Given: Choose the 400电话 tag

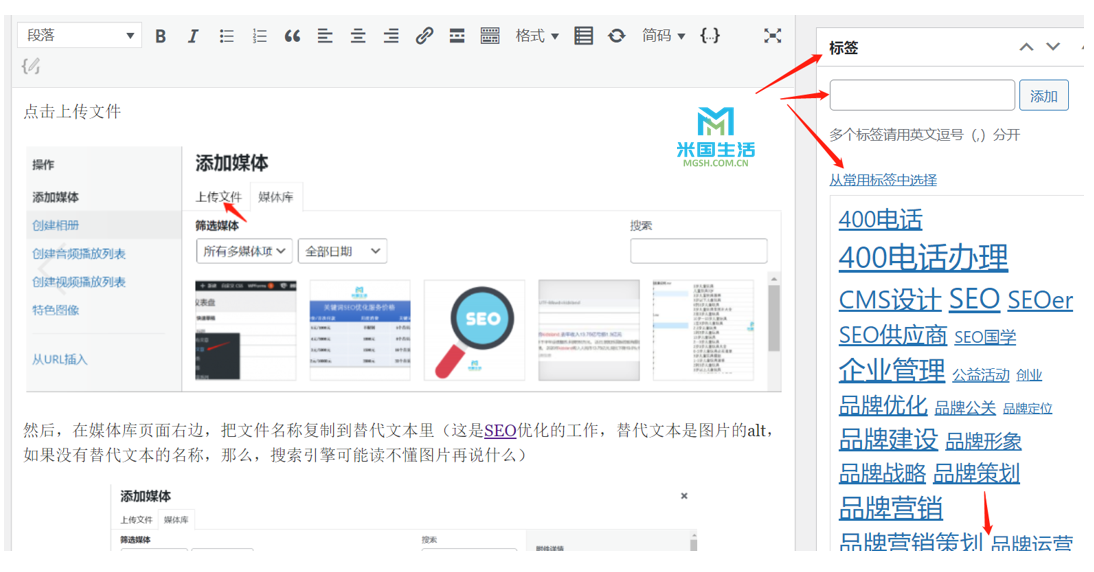Looking at the screenshot, I should click(x=881, y=220).
